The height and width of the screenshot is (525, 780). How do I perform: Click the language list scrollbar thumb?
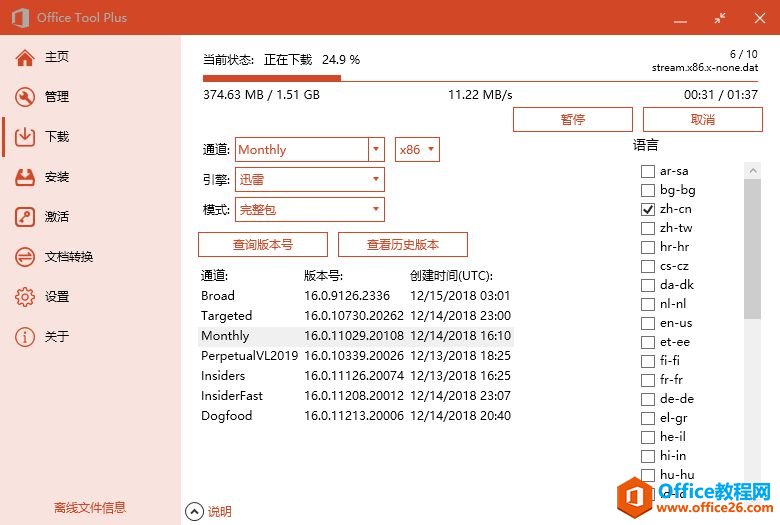753,249
